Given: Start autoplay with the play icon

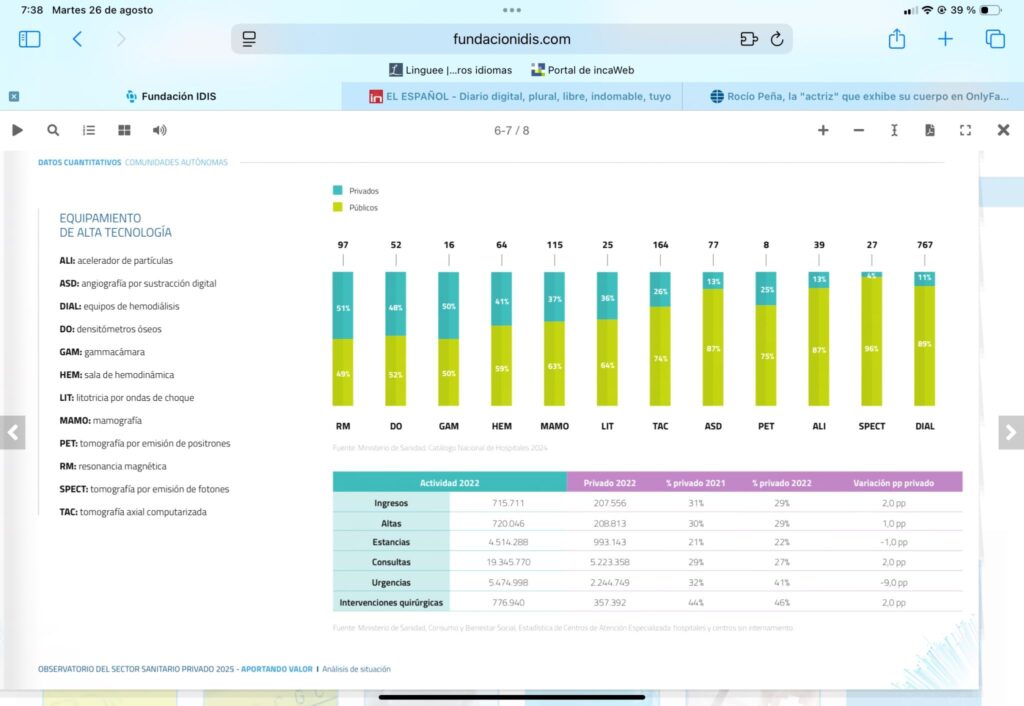Looking at the screenshot, I should pos(17,130).
